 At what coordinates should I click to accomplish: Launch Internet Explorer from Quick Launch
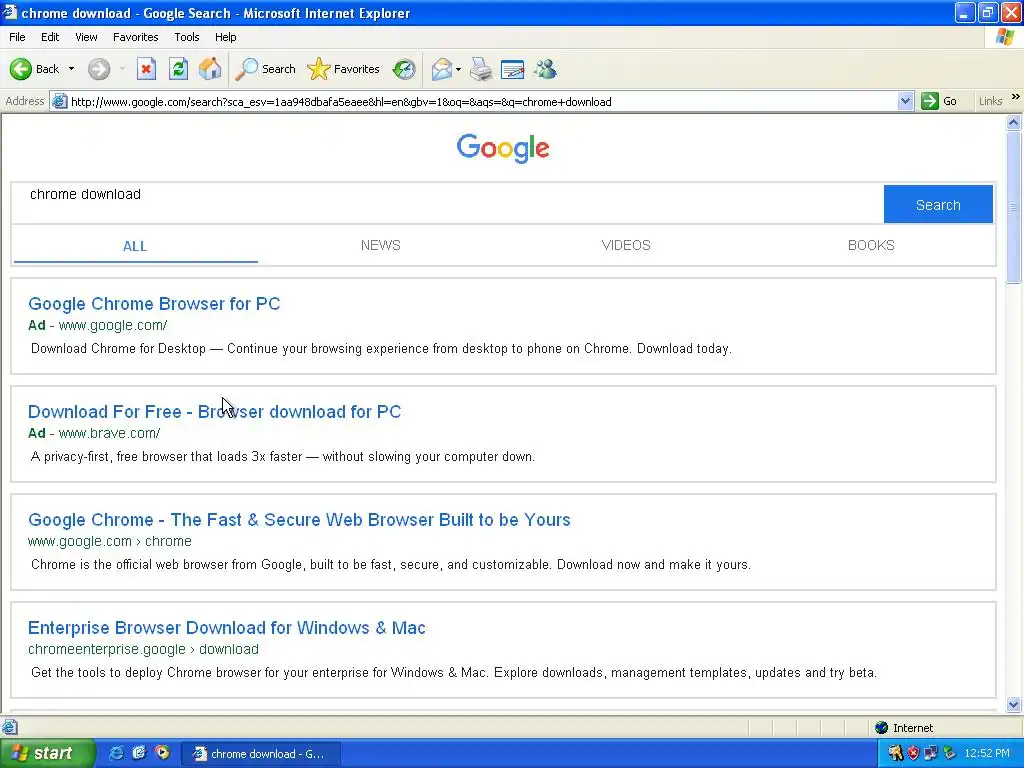pyautogui.click(x=116, y=753)
